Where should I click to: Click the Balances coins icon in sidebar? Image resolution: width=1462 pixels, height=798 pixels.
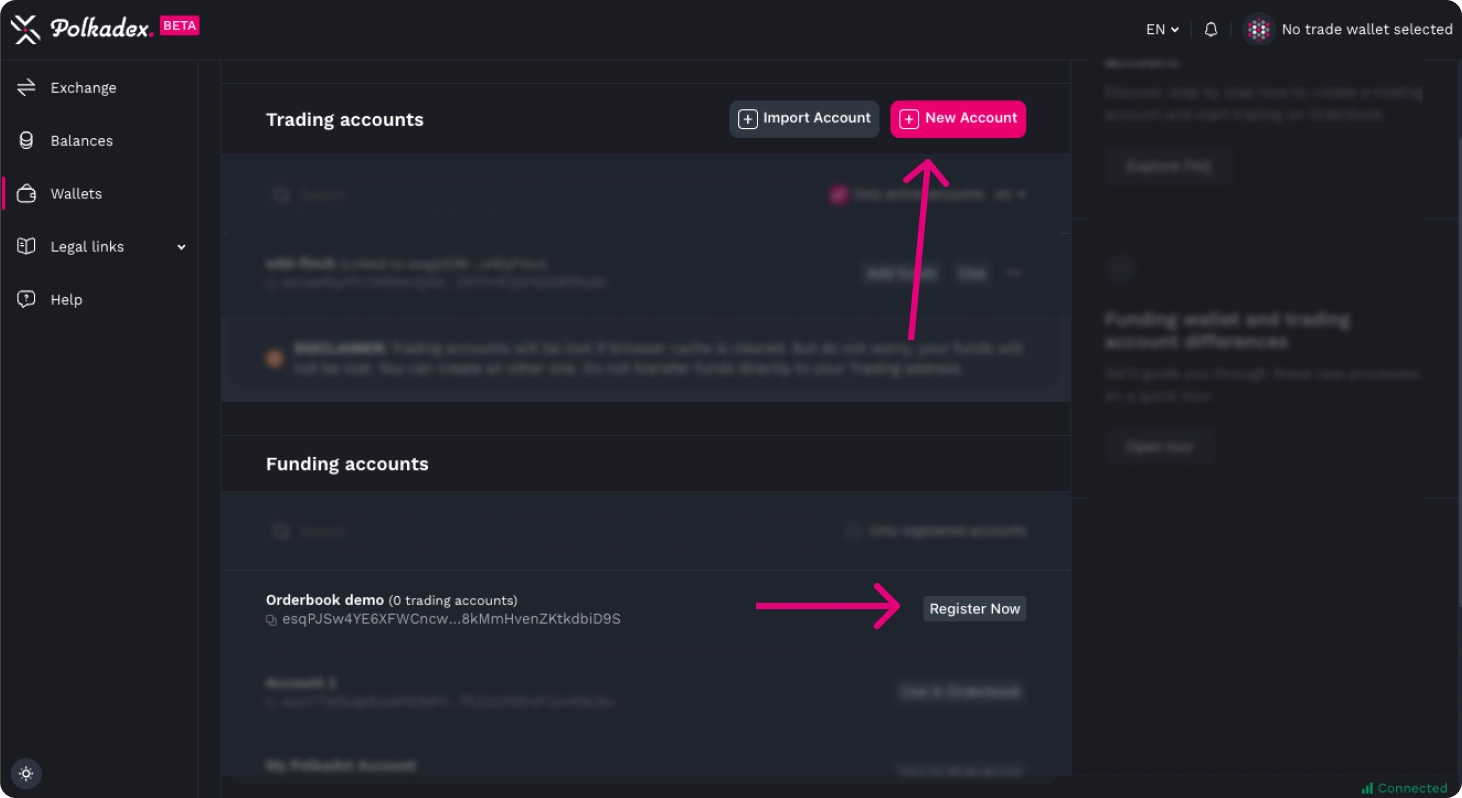(26, 141)
